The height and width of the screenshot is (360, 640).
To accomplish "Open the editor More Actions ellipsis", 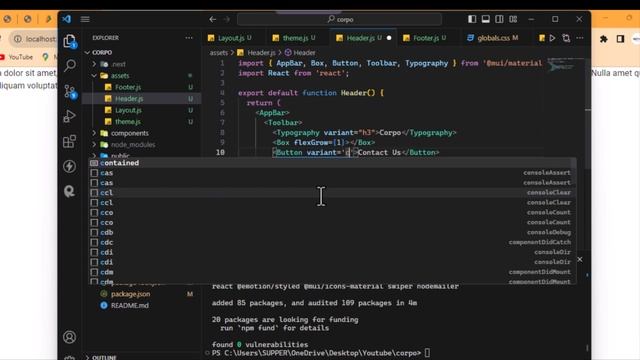I will click(580, 38).
